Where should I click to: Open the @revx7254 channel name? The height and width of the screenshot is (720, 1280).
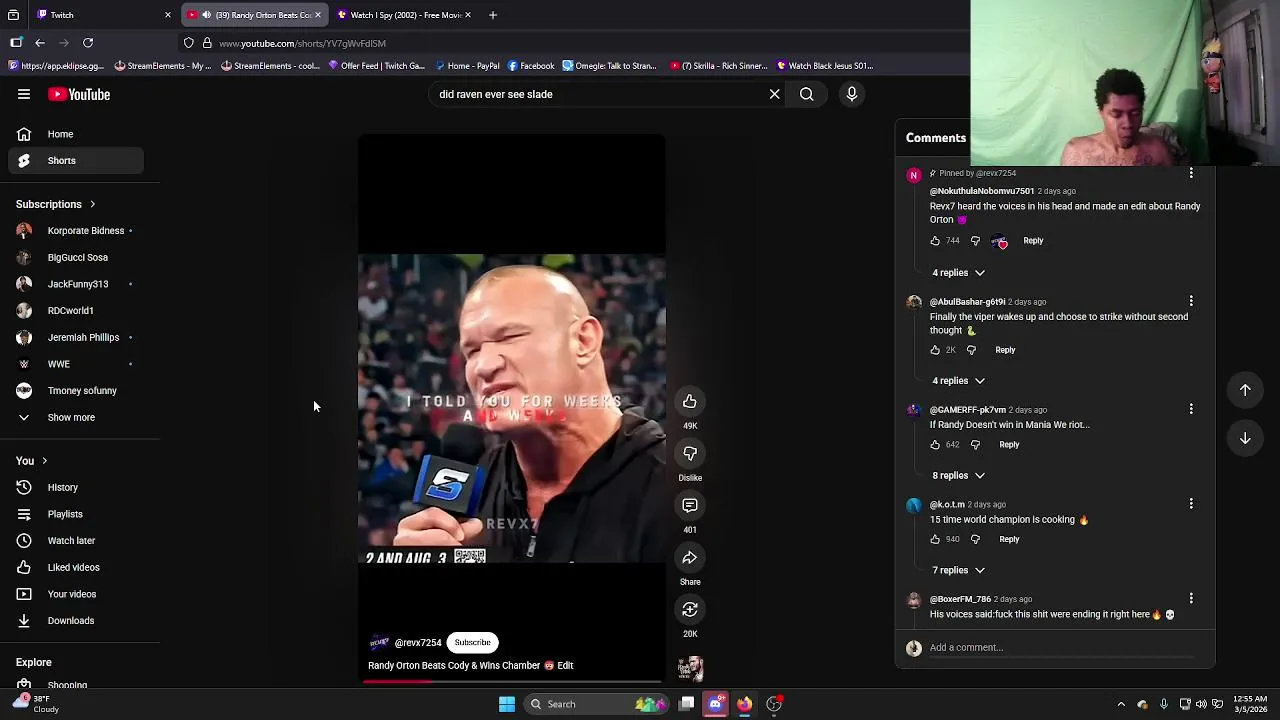pyautogui.click(x=418, y=643)
